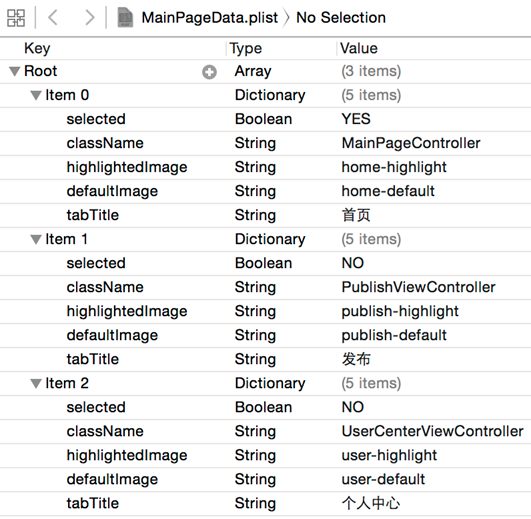Image resolution: width=531 pixels, height=519 pixels.
Task: Open the No Selection breadcrumb menu
Action: point(341,18)
